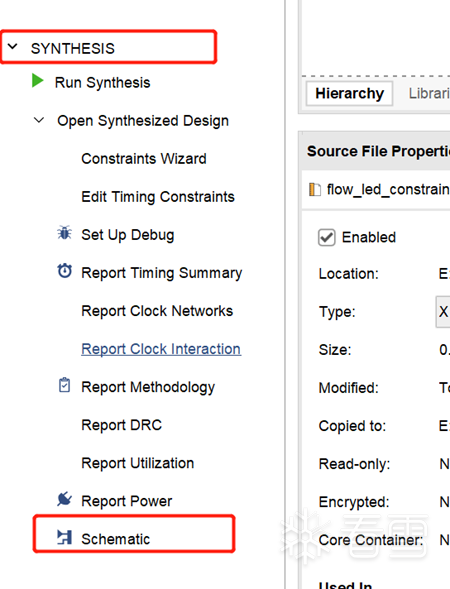
Task: Open Report Clock Interaction link
Action: click(161, 349)
